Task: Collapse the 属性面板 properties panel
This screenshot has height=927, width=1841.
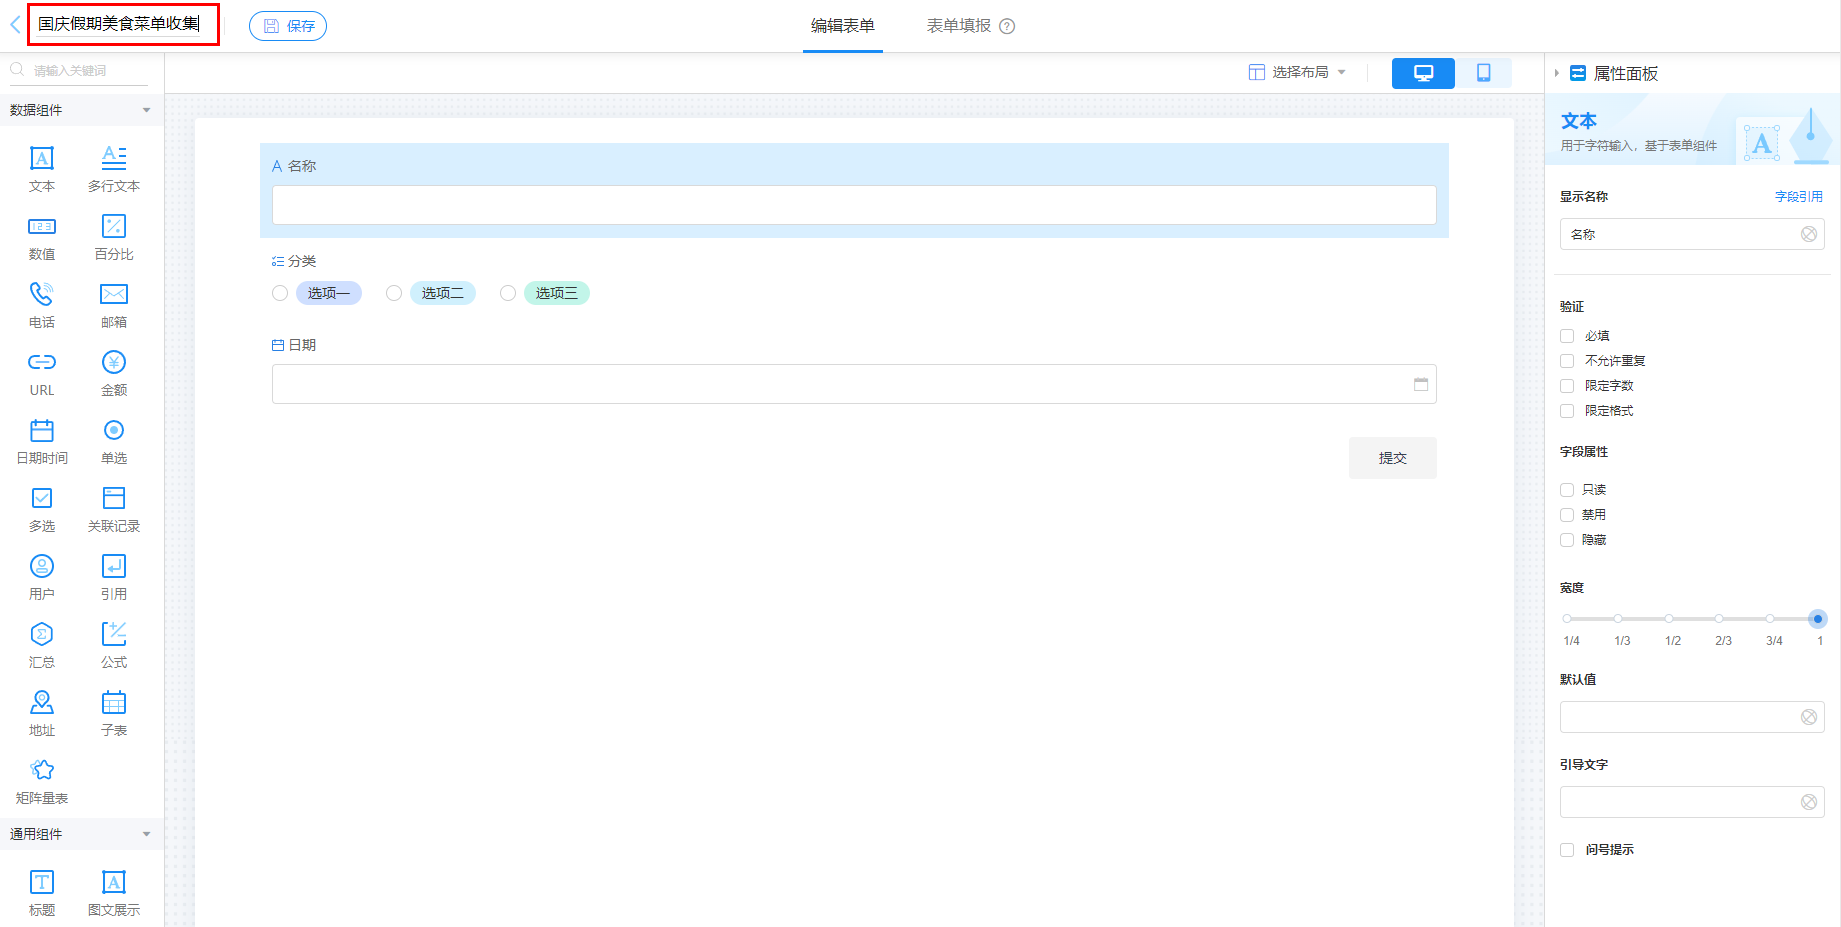Action: click(x=1557, y=73)
